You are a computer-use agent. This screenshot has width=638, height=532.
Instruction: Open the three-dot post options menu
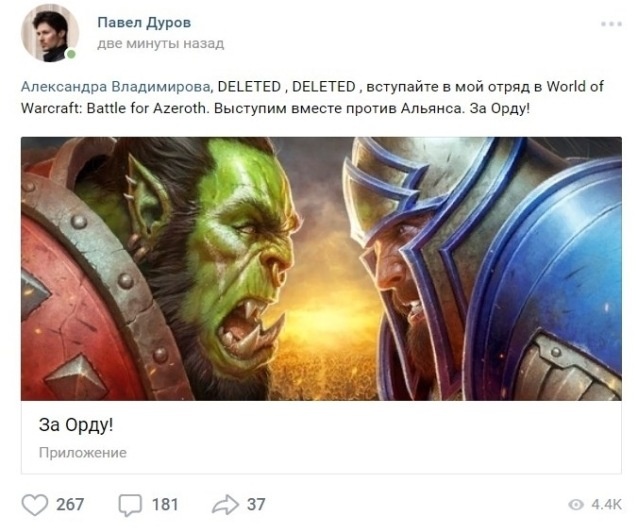pos(611,24)
